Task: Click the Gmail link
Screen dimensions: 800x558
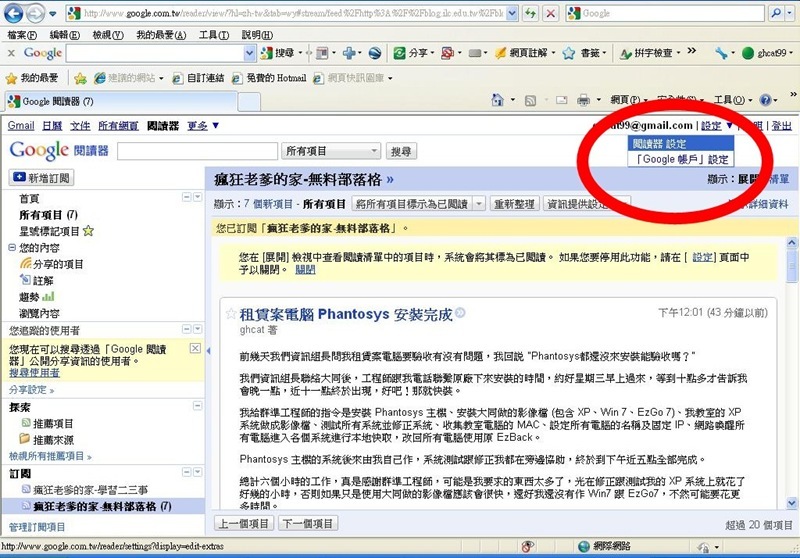Action: [x=21, y=125]
